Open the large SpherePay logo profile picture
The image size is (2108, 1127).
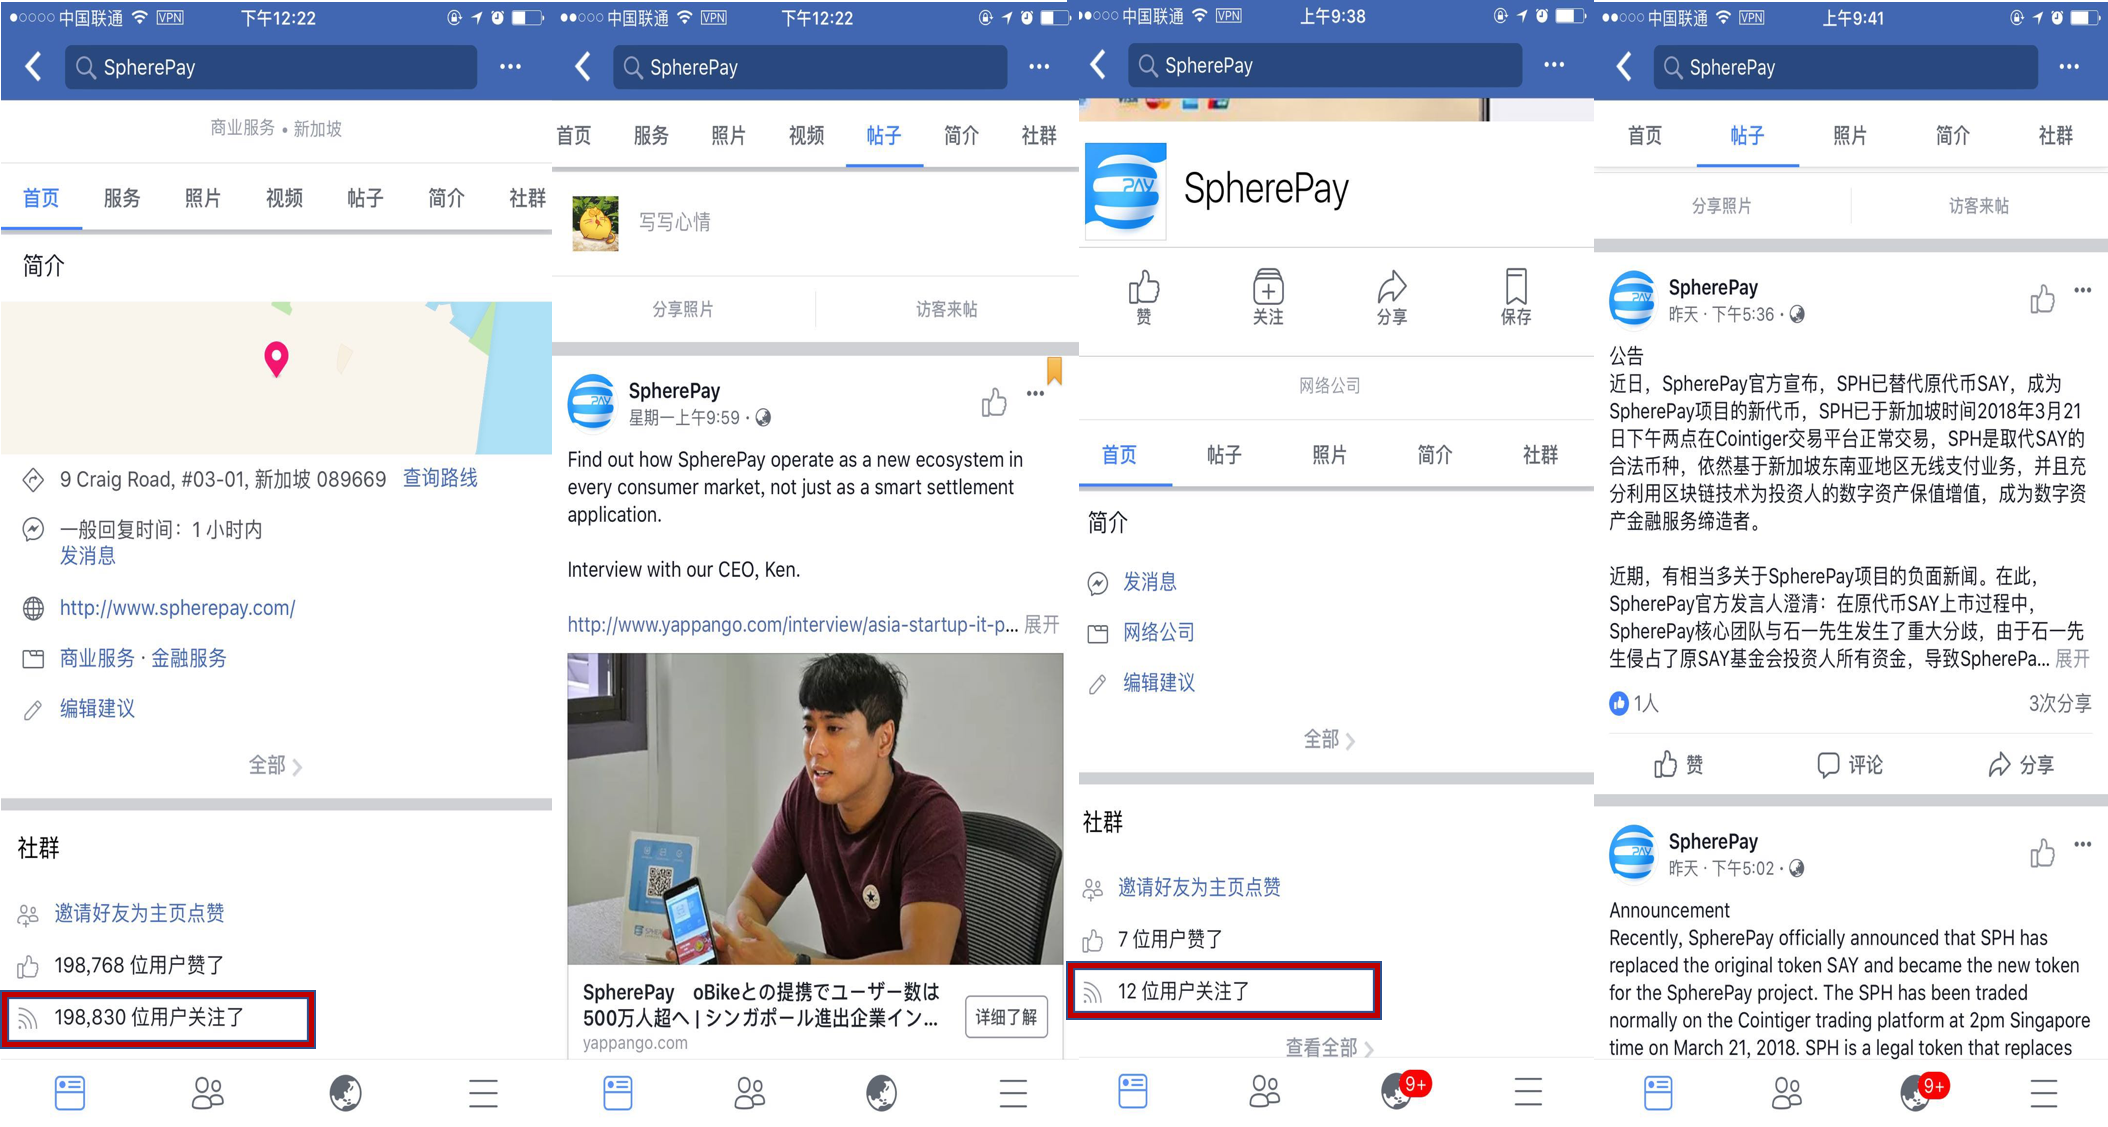(1125, 190)
